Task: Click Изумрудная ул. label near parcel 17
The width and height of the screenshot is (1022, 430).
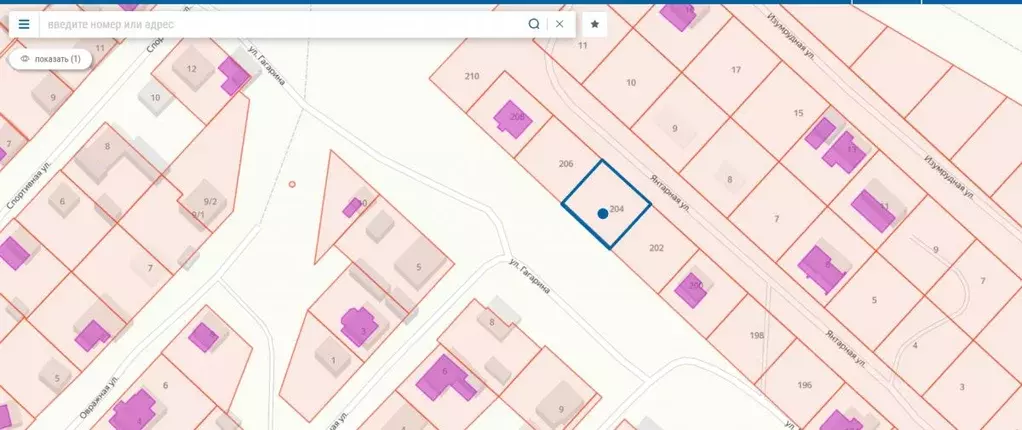Action: [x=791, y=37]
